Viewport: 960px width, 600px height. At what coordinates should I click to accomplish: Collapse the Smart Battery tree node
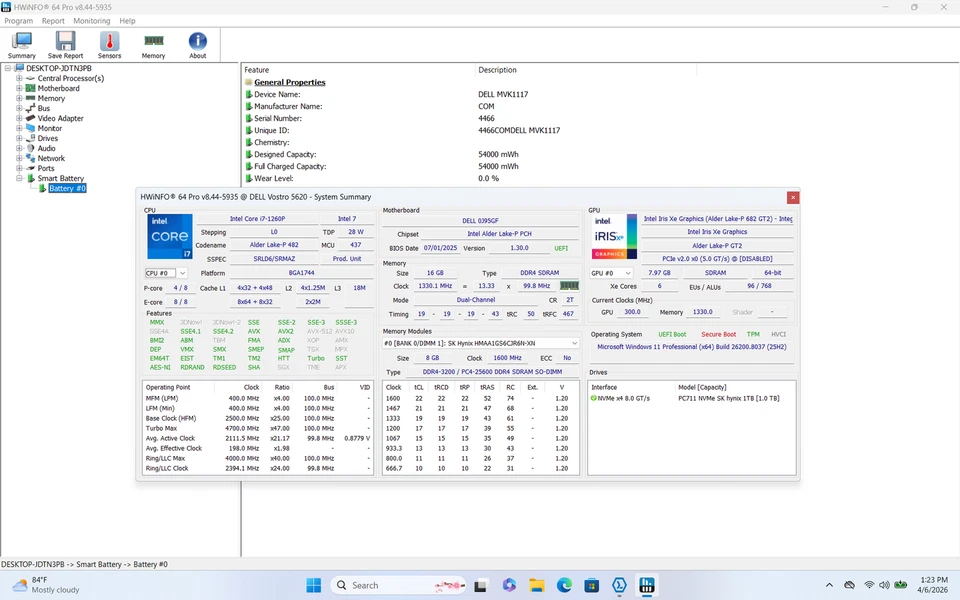pos(19,178)
